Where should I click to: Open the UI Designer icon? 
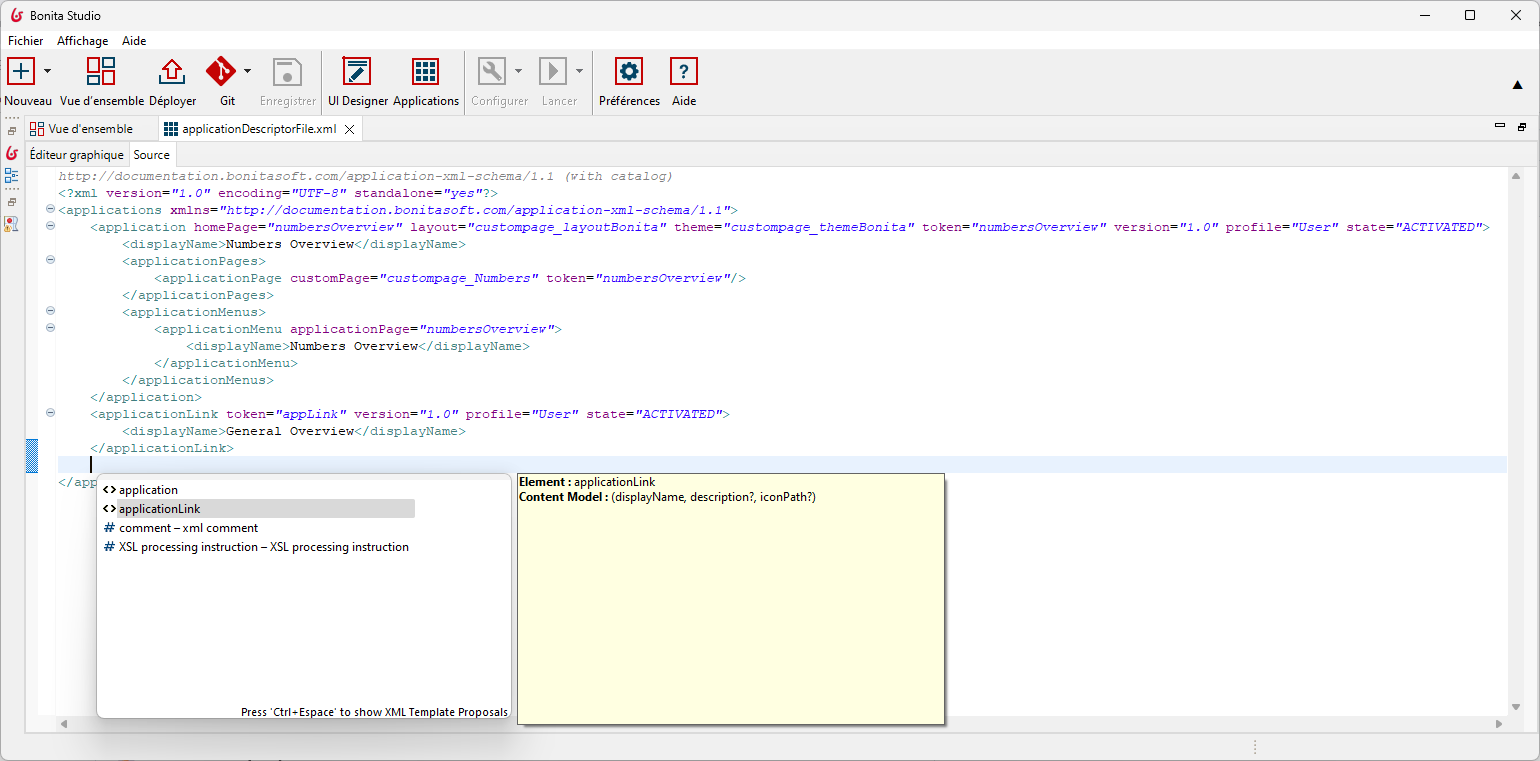(x=356, y=71)
